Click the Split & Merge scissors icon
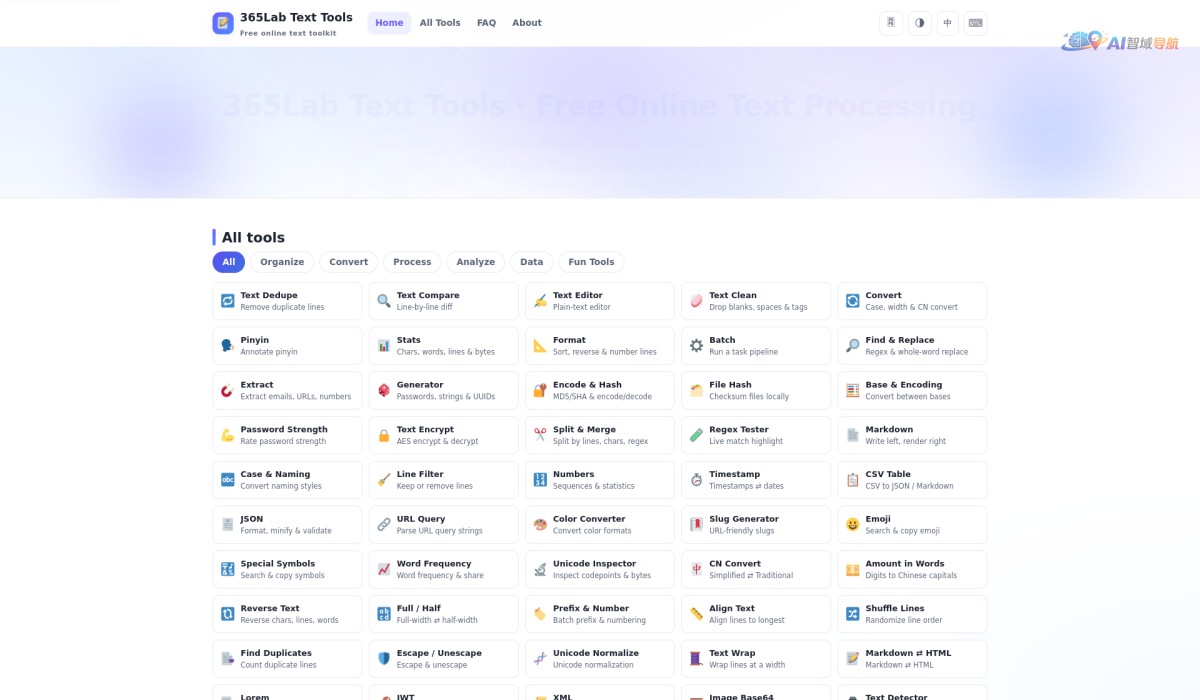 [540, 435]
